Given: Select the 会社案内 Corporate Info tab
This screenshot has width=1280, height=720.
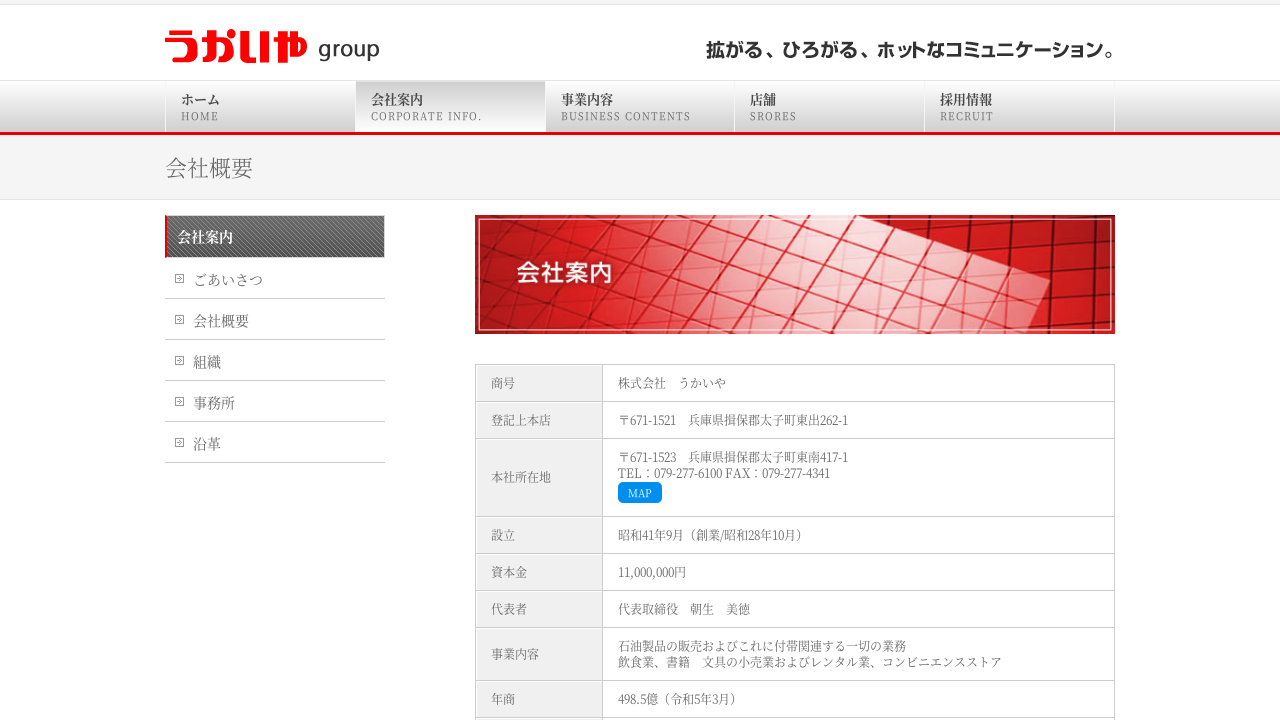Looking at the screenshot, I should (450, 107).
